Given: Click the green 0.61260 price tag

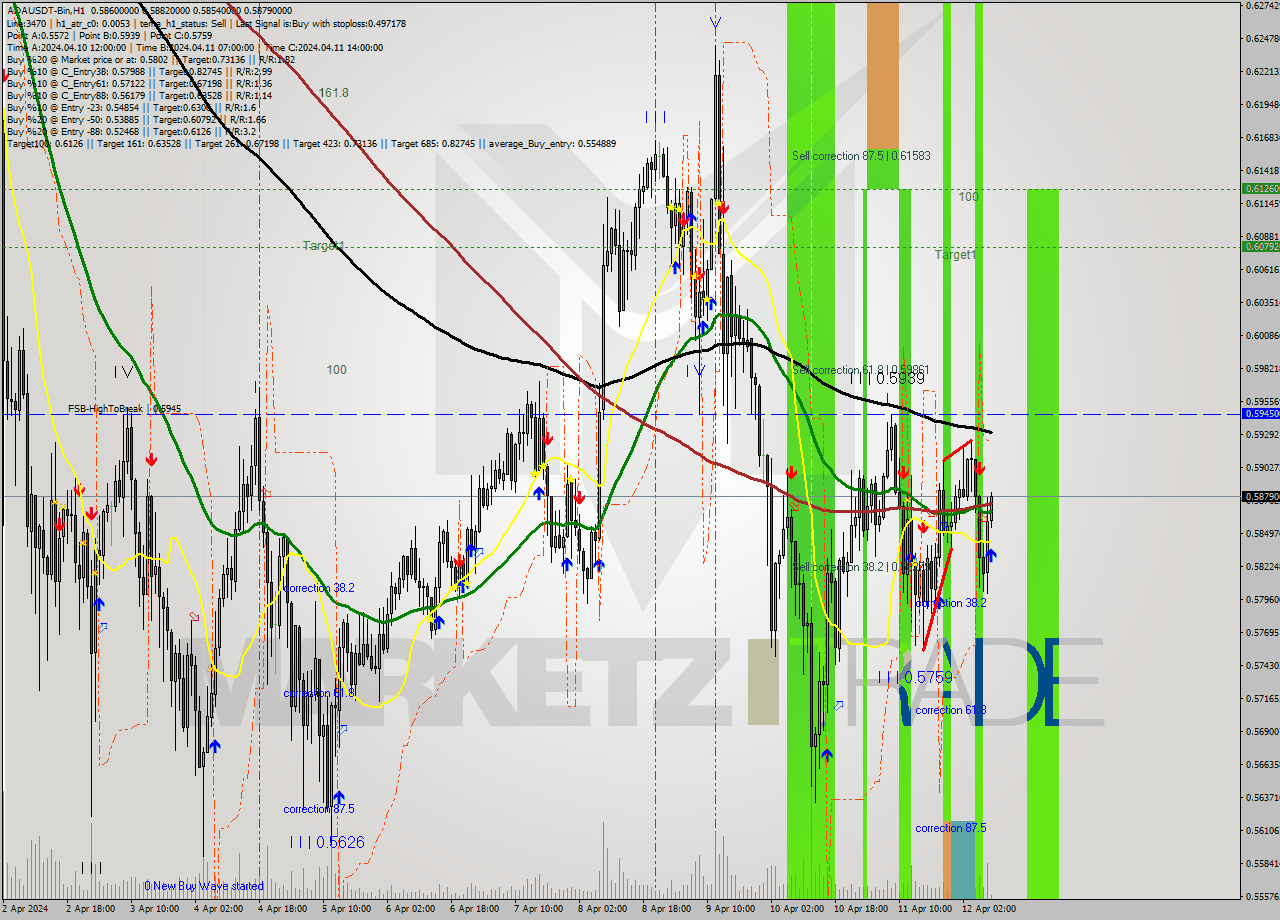Looking at the screenshot, I should pyautogui.click(x=1260, y=188).
